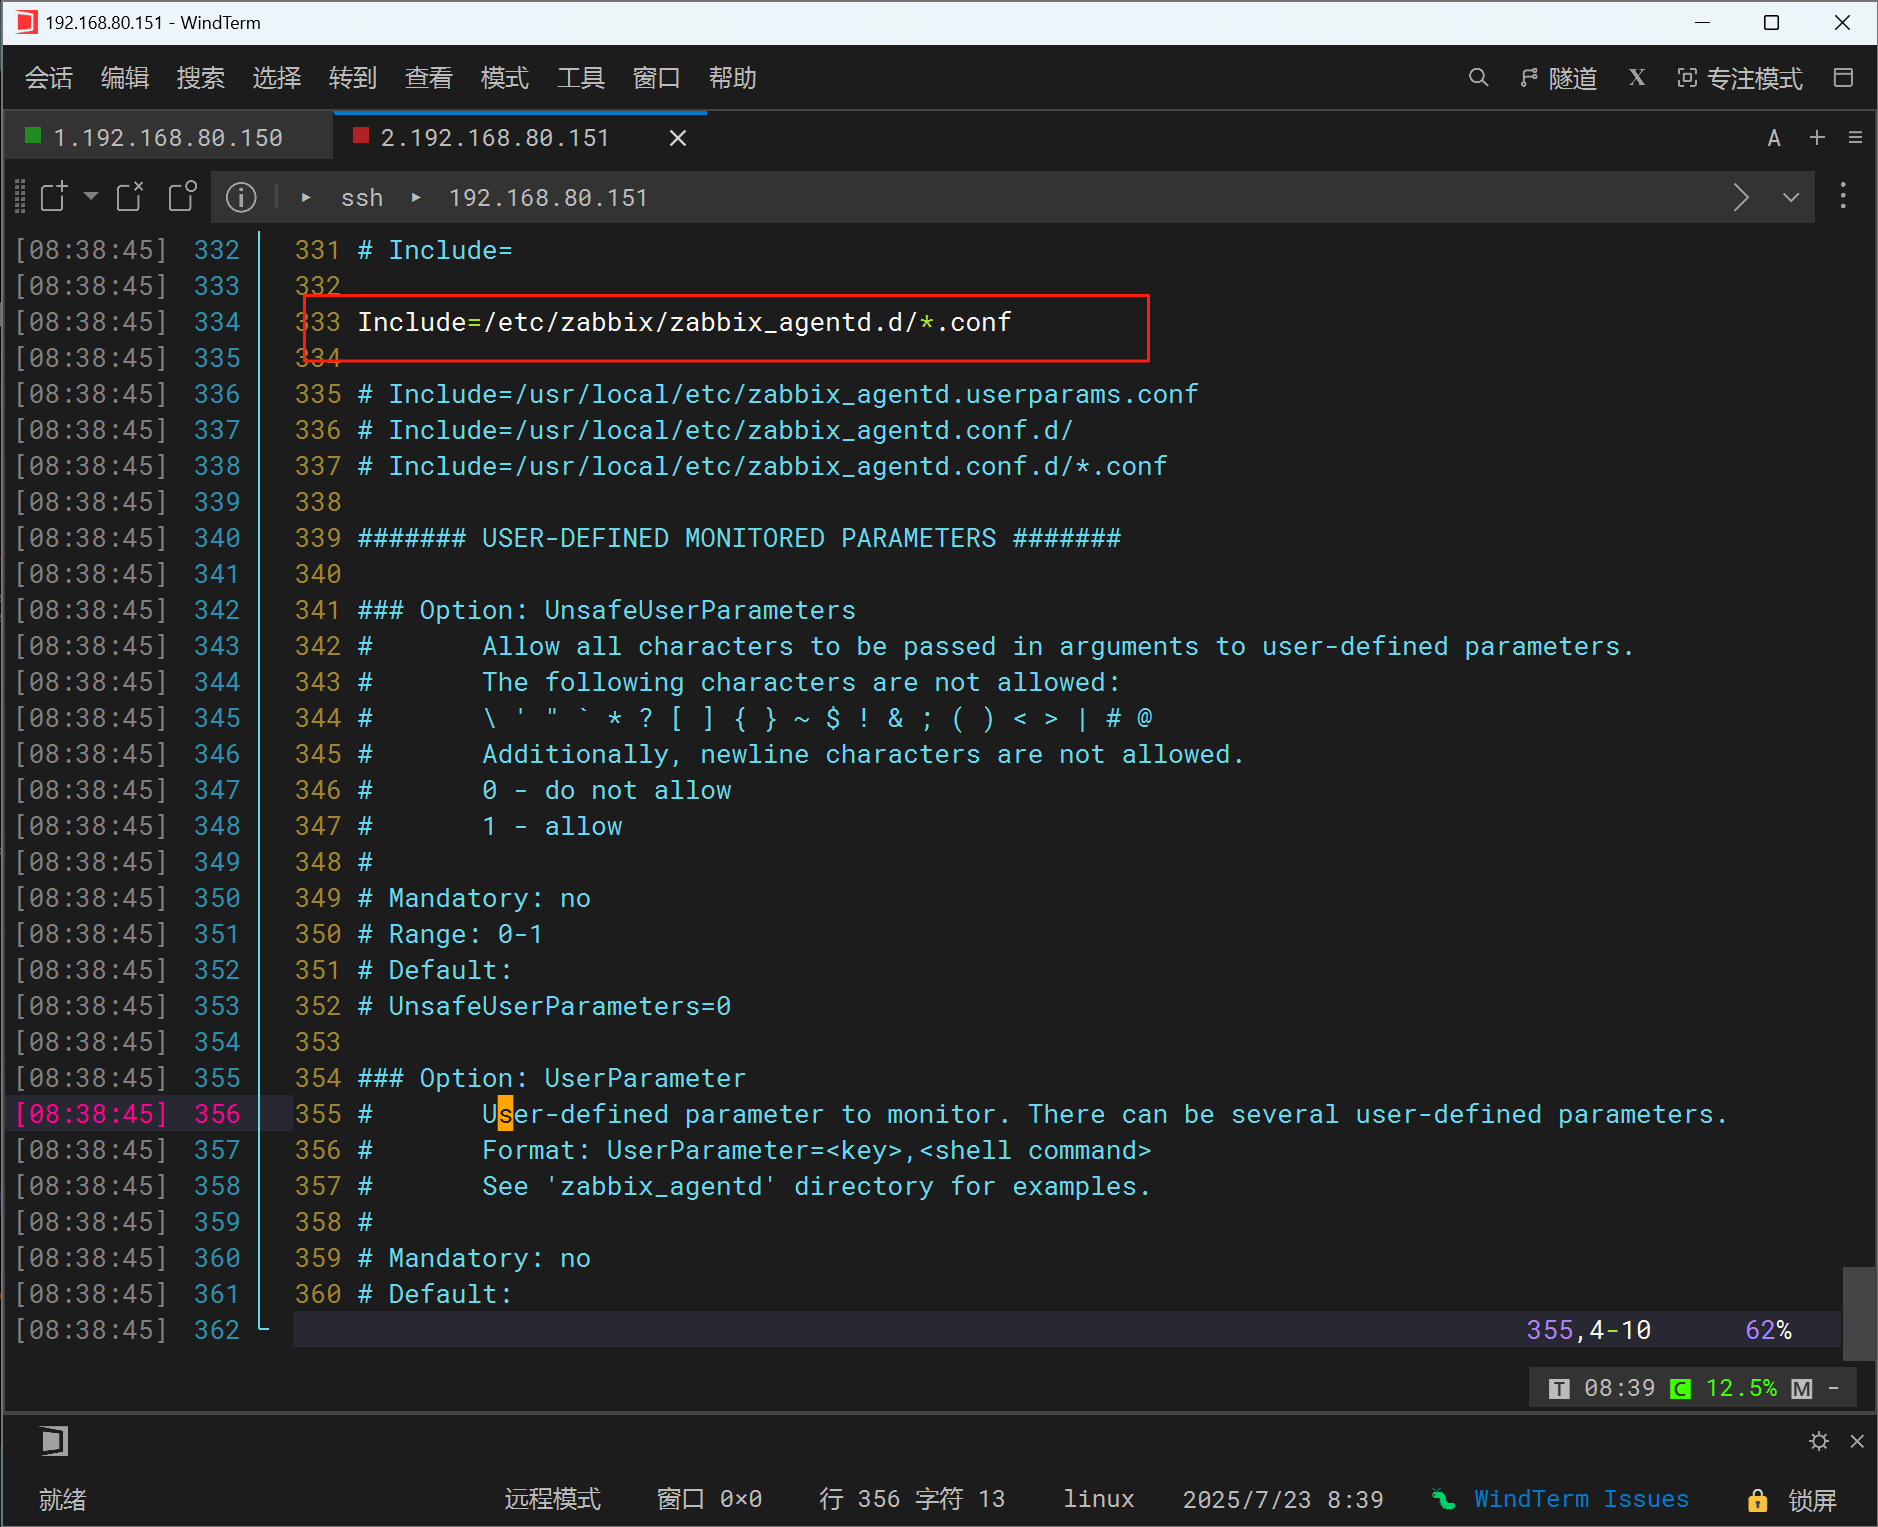Click the 就绪 ready status text

[x=63, y=1499]
